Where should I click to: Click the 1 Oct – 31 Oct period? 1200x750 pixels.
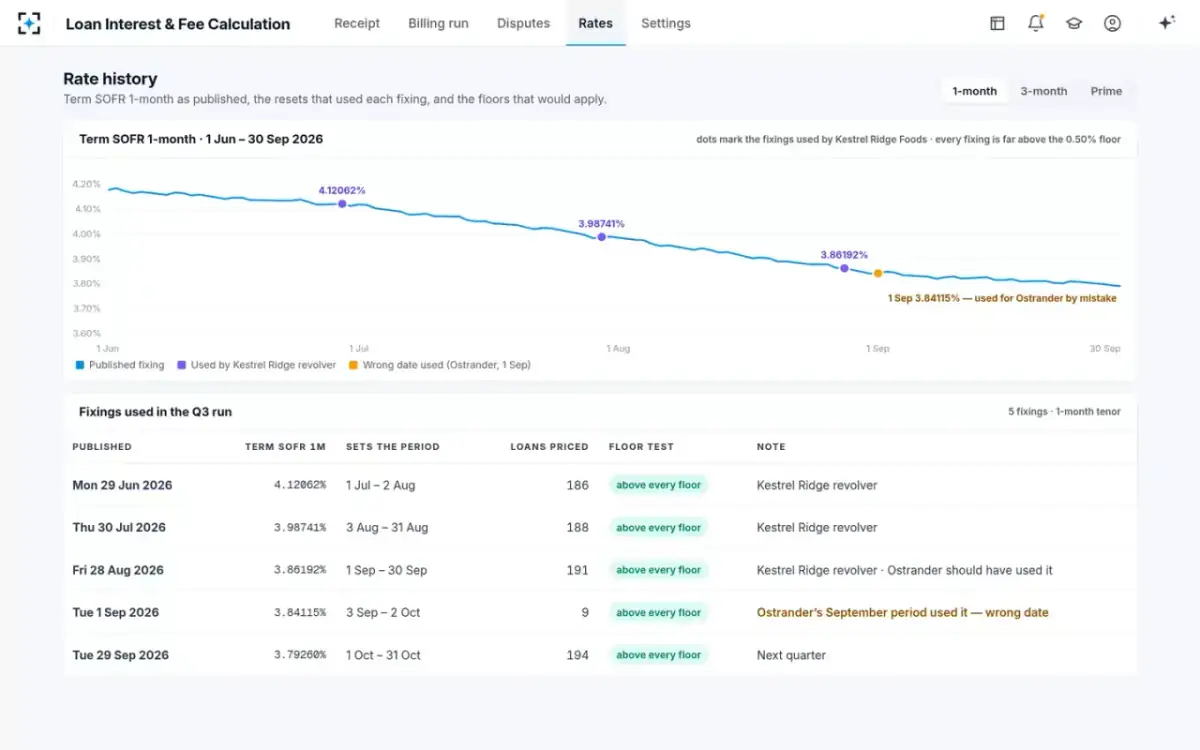[x=383, y=655]
